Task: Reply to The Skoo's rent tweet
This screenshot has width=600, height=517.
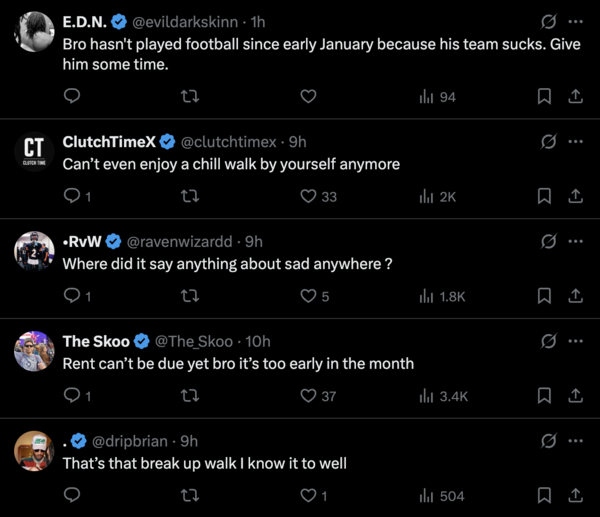Action: click(x=72, y=396)
